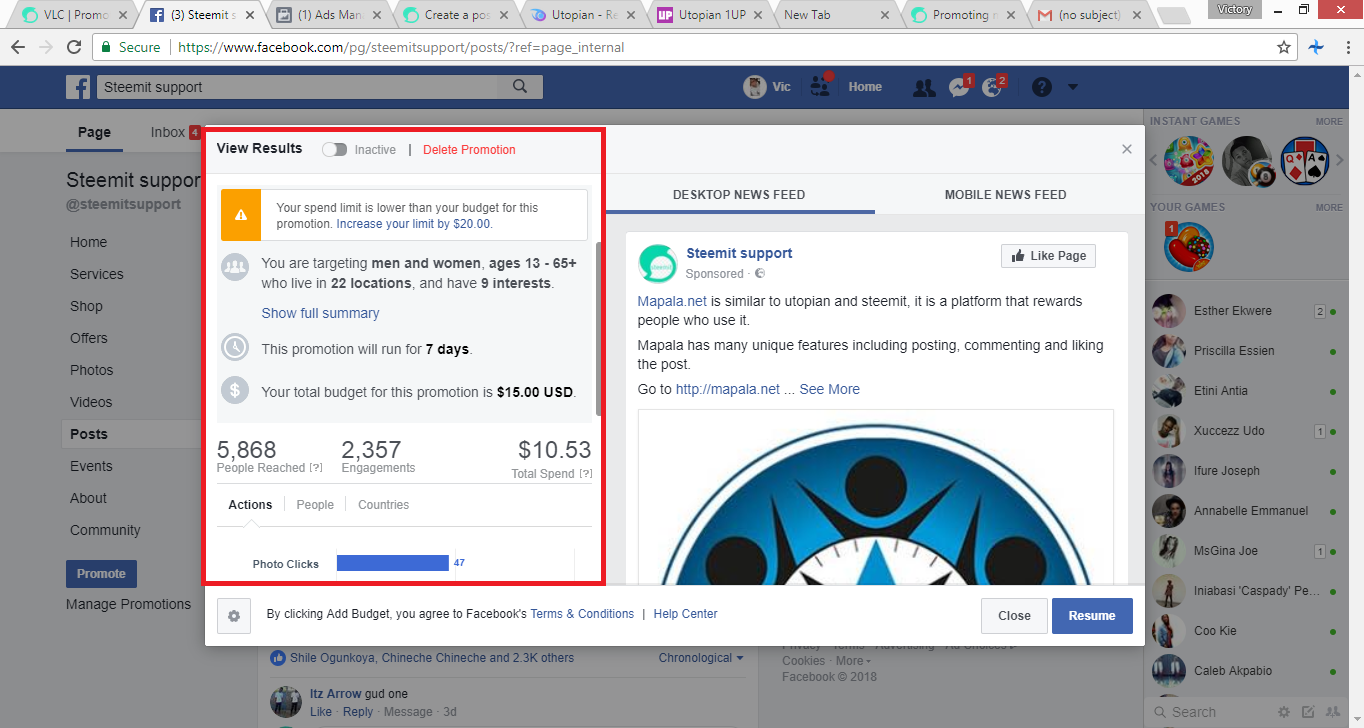Open Community in page sidebar
Viewport: 1364px width, 728px height.
pyautogui.click(x=105, y=530)
